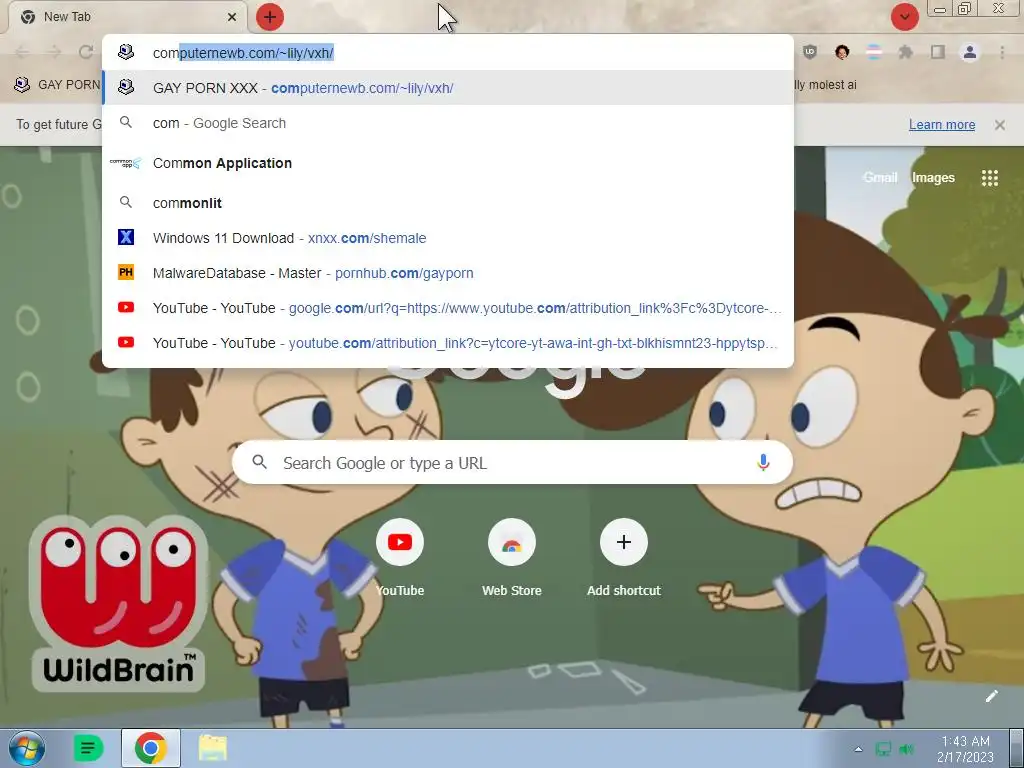Choose the 'com - Google Search' suggestion
Viewport: 1024px width, 768px height.
[448, 123]
